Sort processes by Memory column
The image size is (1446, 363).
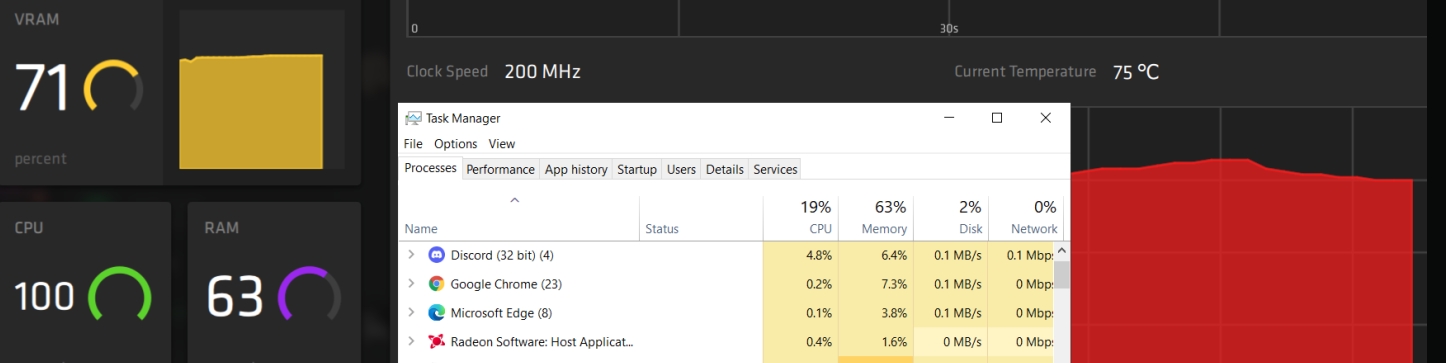[876, 218]
